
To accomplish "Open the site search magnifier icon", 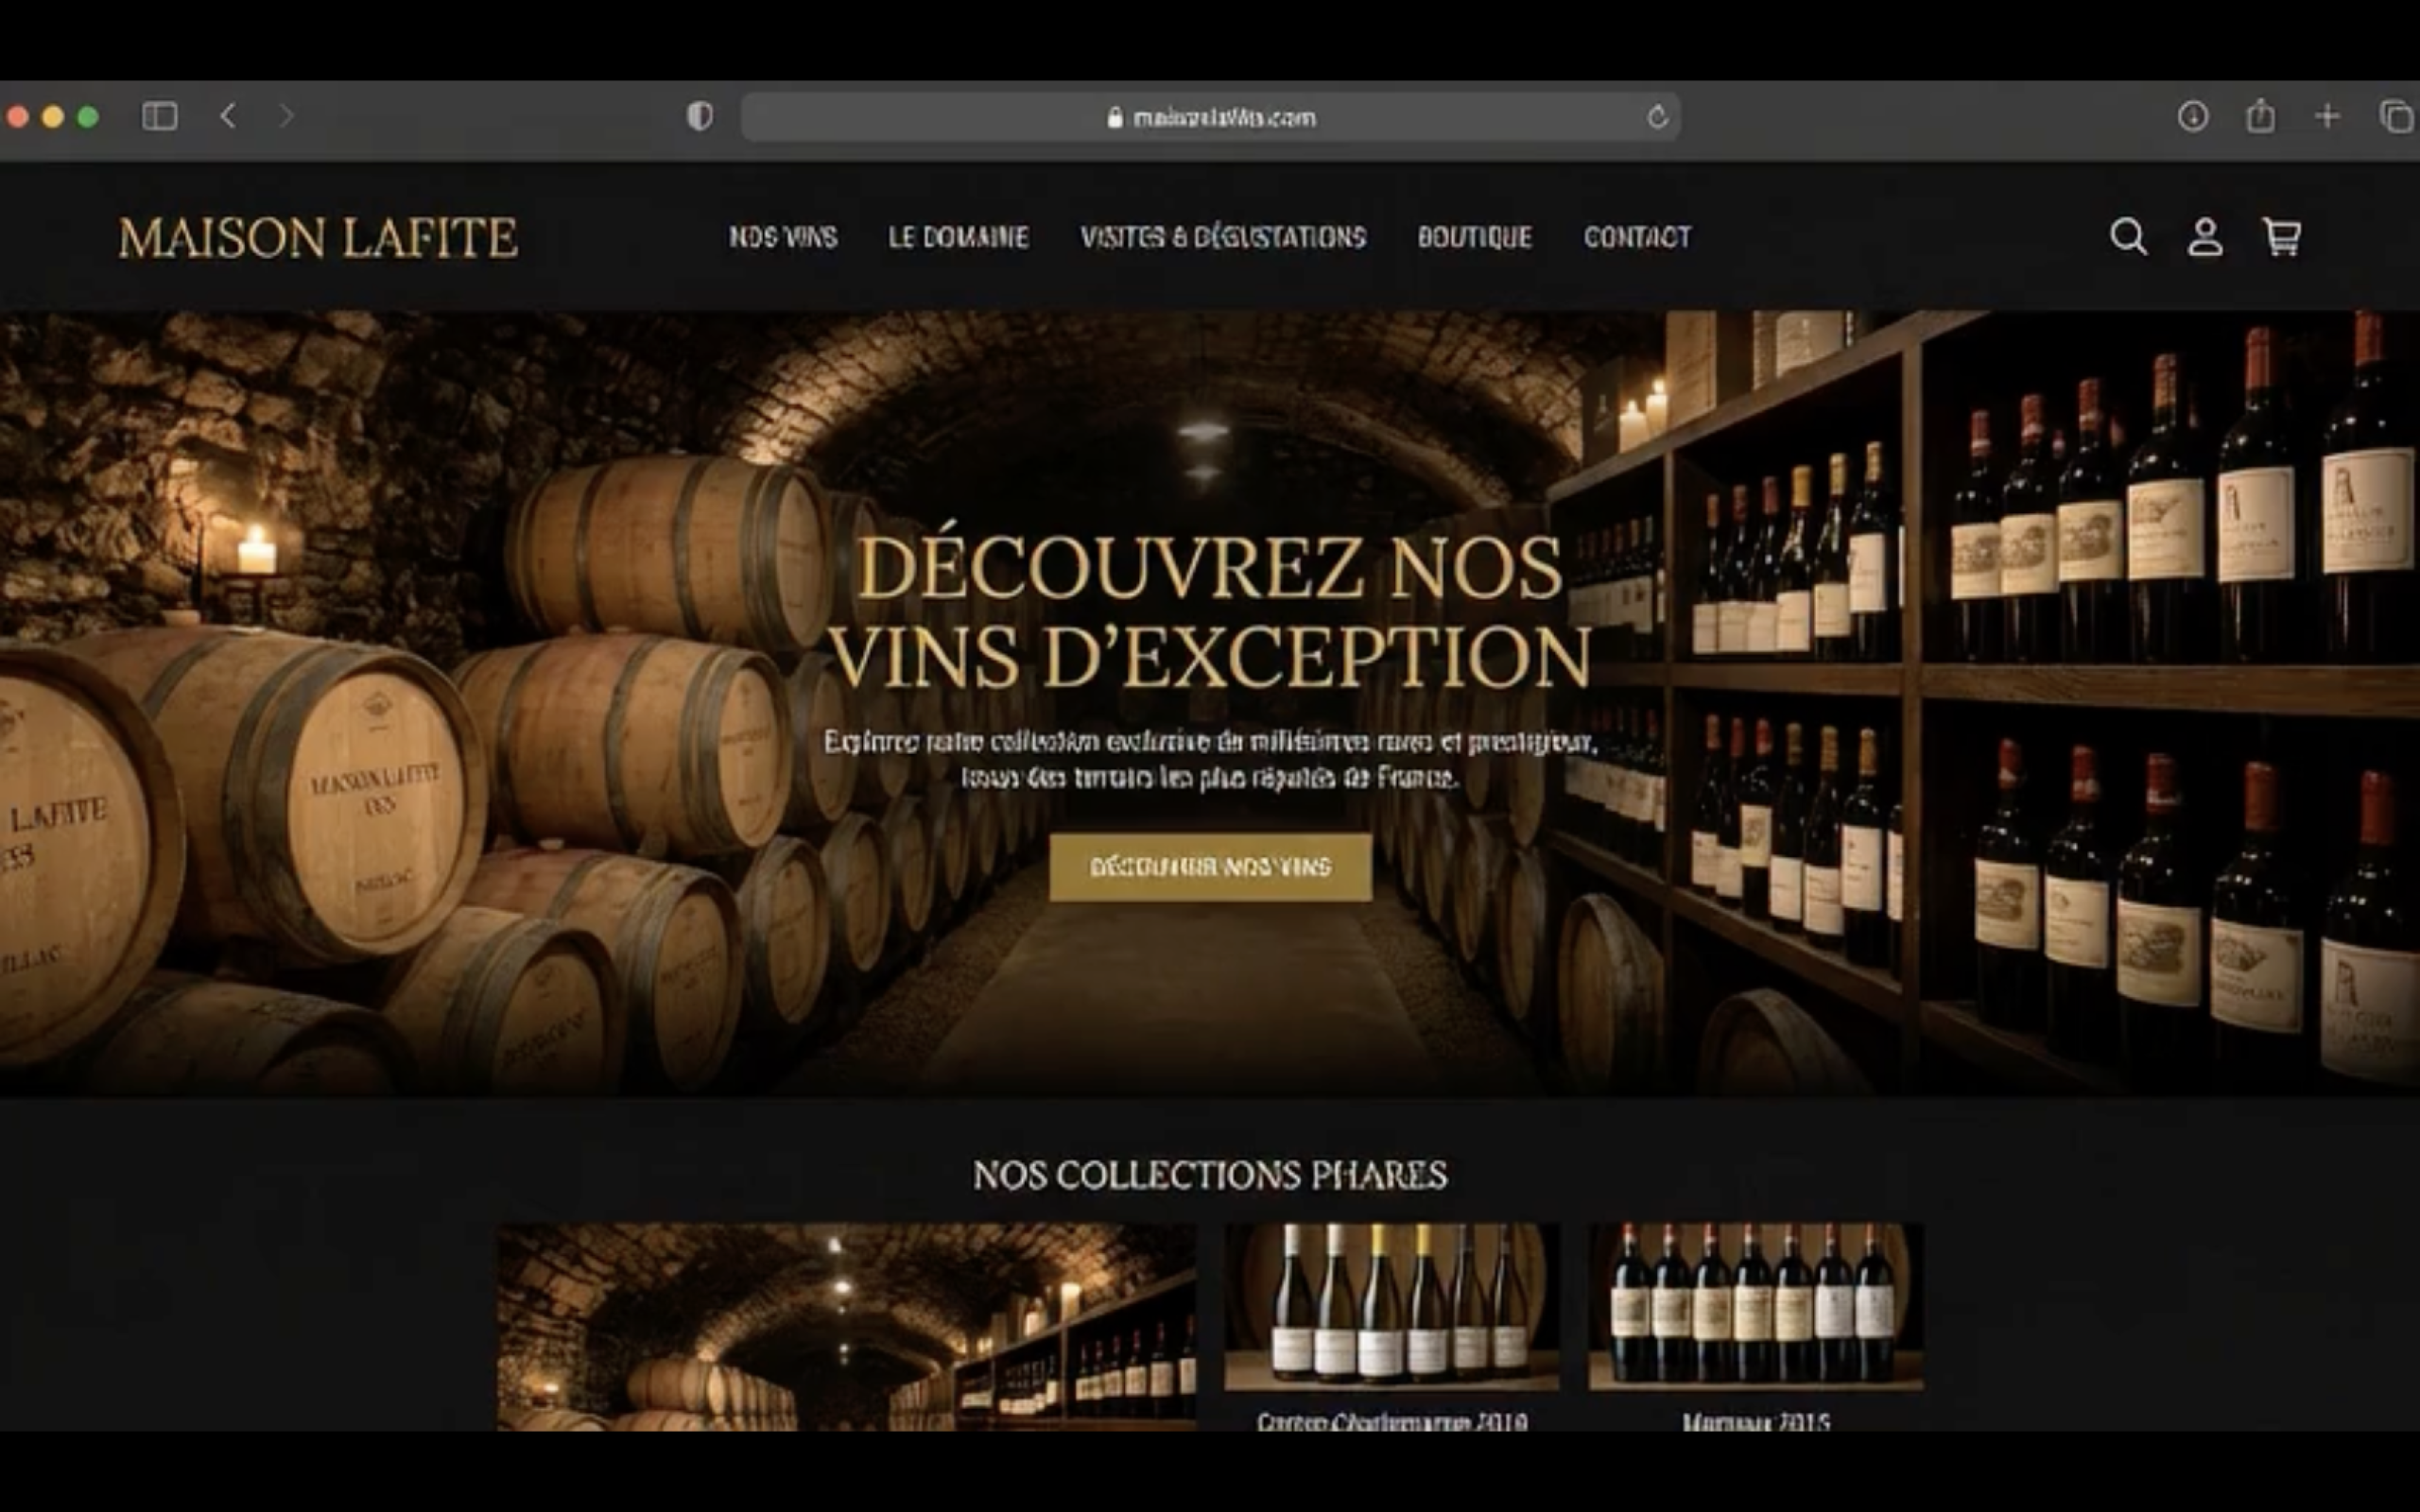I will (x=2128, y=237).
